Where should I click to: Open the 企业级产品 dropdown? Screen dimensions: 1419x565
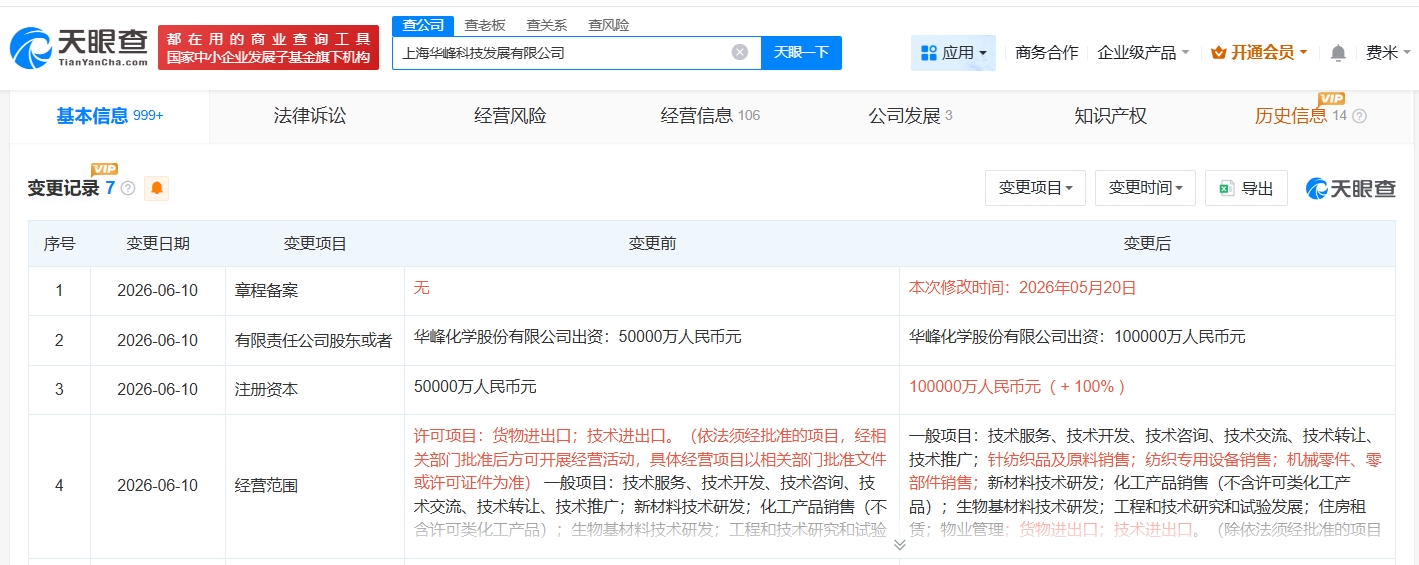coord(1143,53)
